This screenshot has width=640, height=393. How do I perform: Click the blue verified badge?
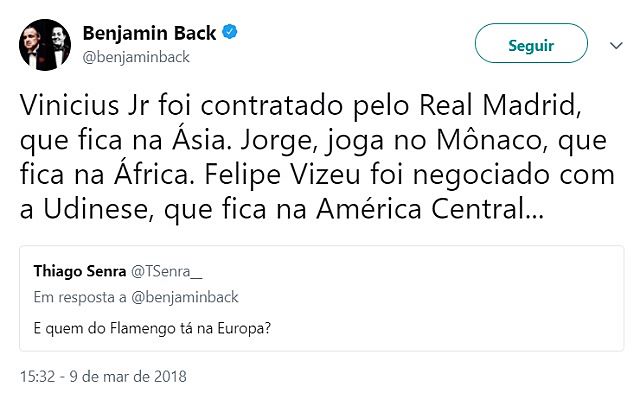(x=230, y=32)
